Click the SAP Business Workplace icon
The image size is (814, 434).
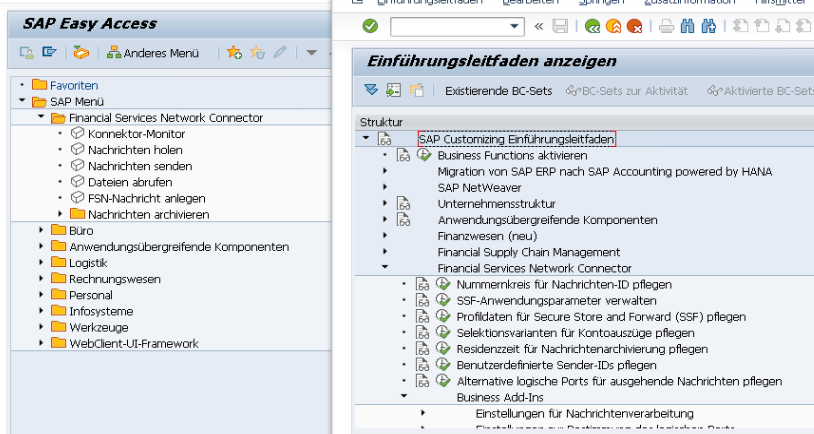pos(81,52)
